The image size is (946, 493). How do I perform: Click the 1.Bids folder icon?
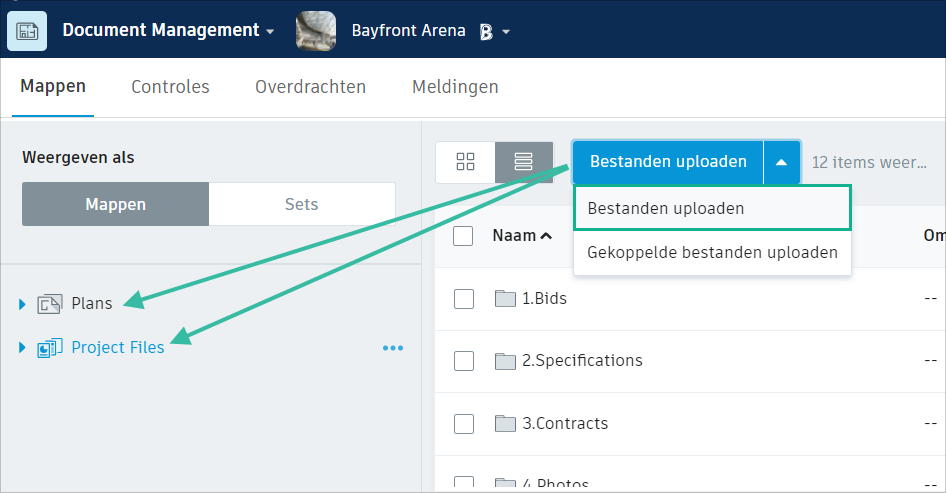[505, 298]
